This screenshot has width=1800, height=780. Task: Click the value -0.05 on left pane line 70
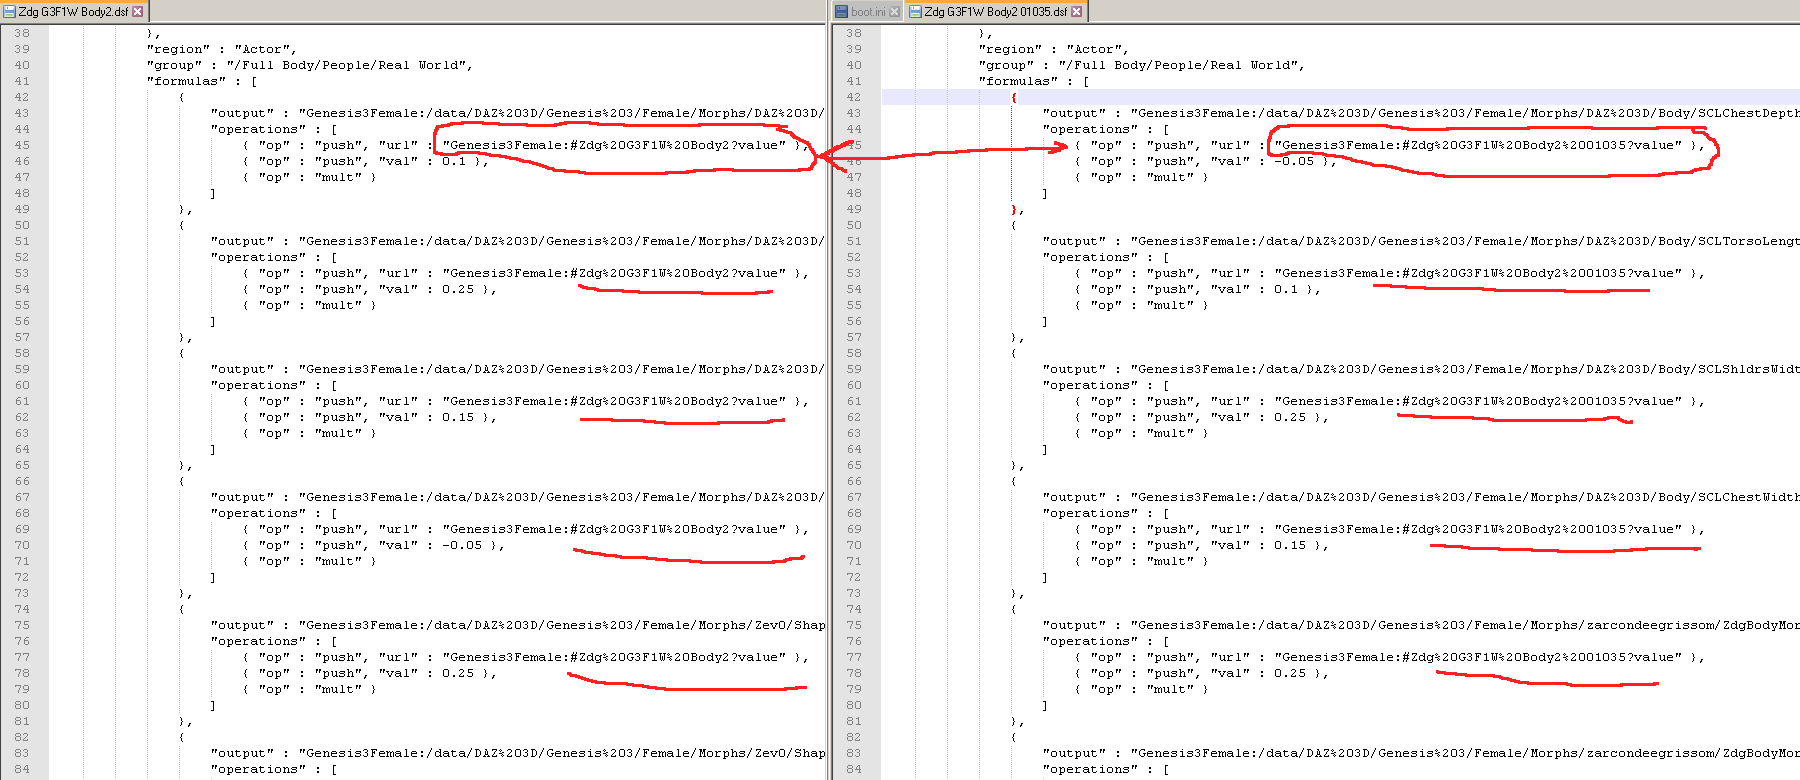pyautogui.click(x=462, y=545)
